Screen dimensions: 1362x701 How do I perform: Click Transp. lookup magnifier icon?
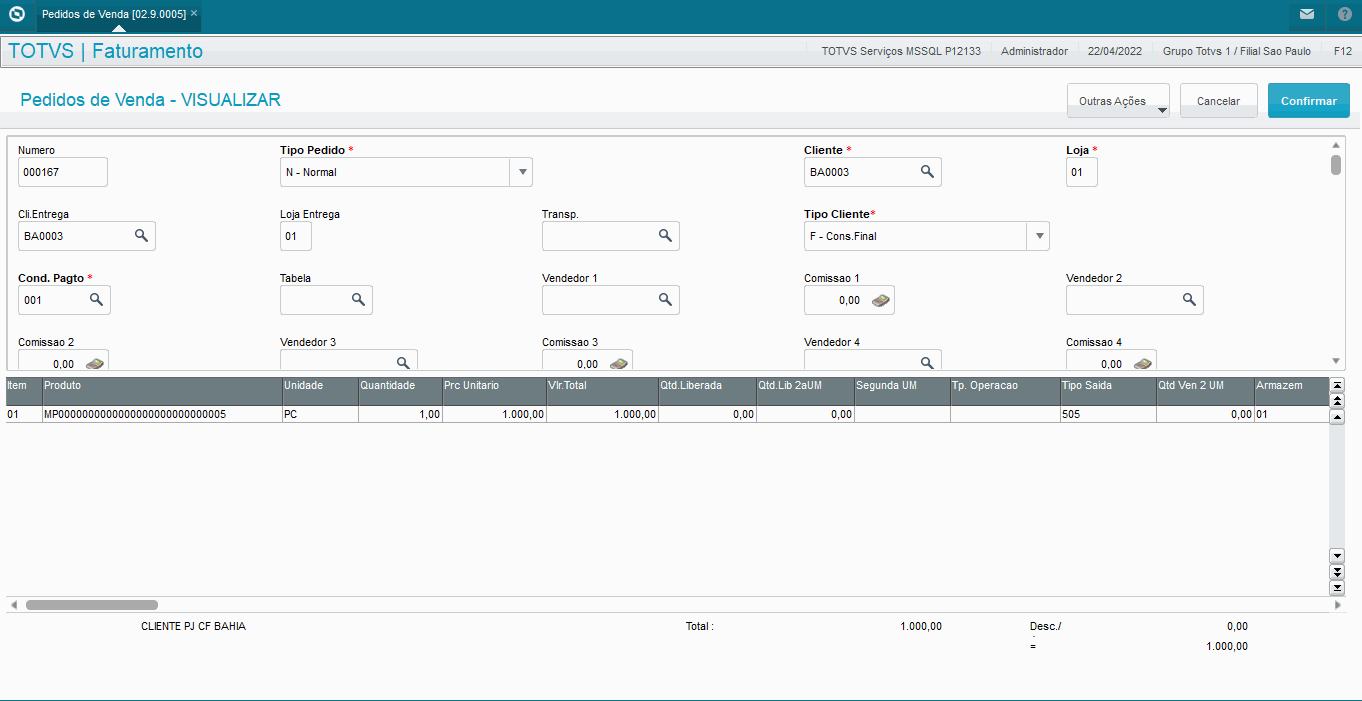(x=665, y=236)
